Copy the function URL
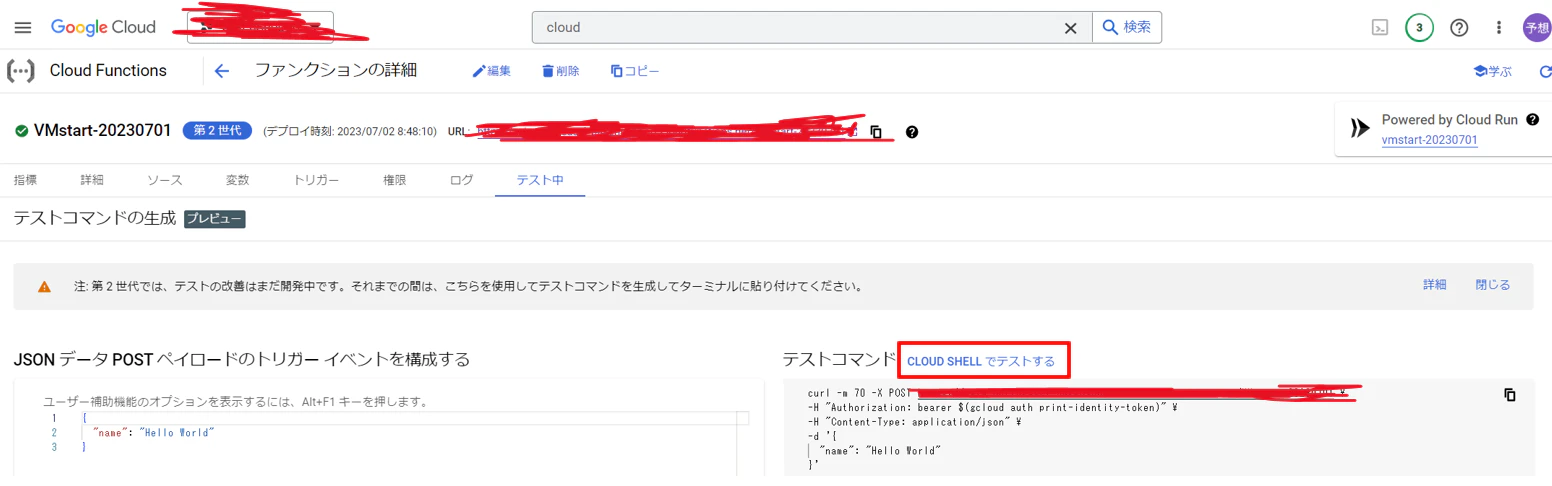Image resolution: width=1552 pixels, height=486 pixels. pos(876,132)
